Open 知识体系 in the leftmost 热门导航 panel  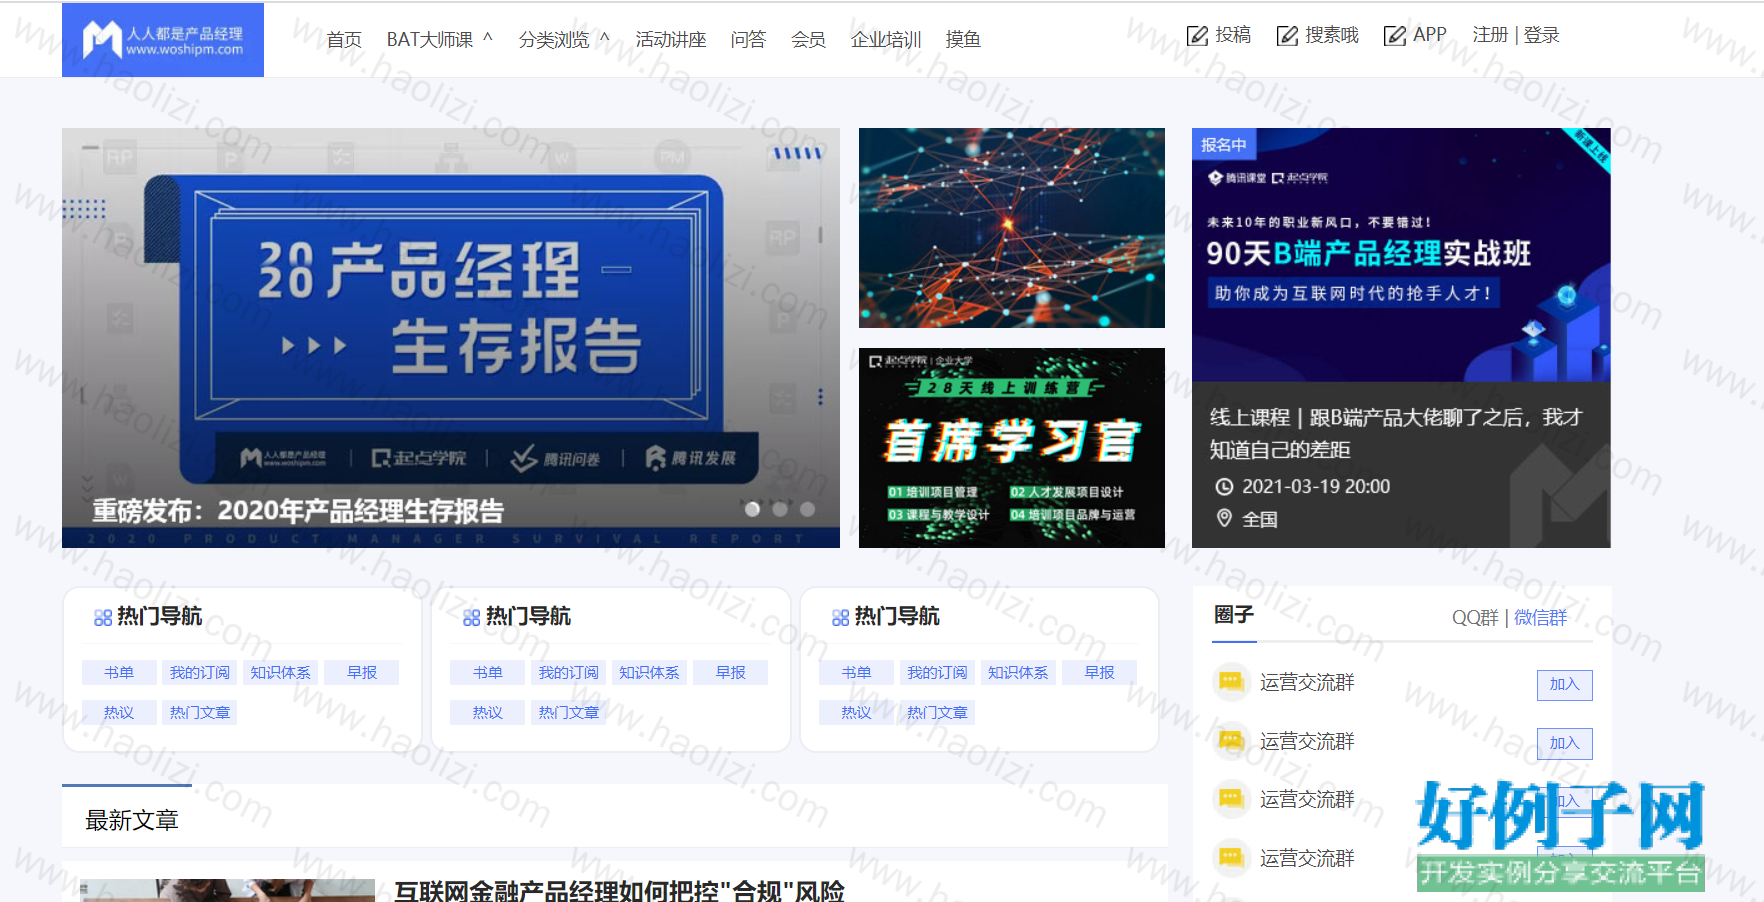coord(281,673)
